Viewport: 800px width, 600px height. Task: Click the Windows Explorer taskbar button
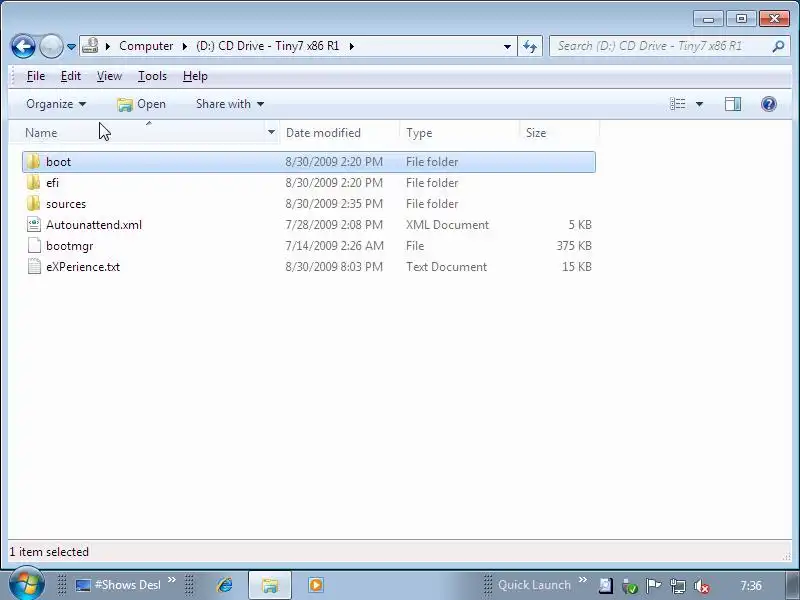click(270, 585)
